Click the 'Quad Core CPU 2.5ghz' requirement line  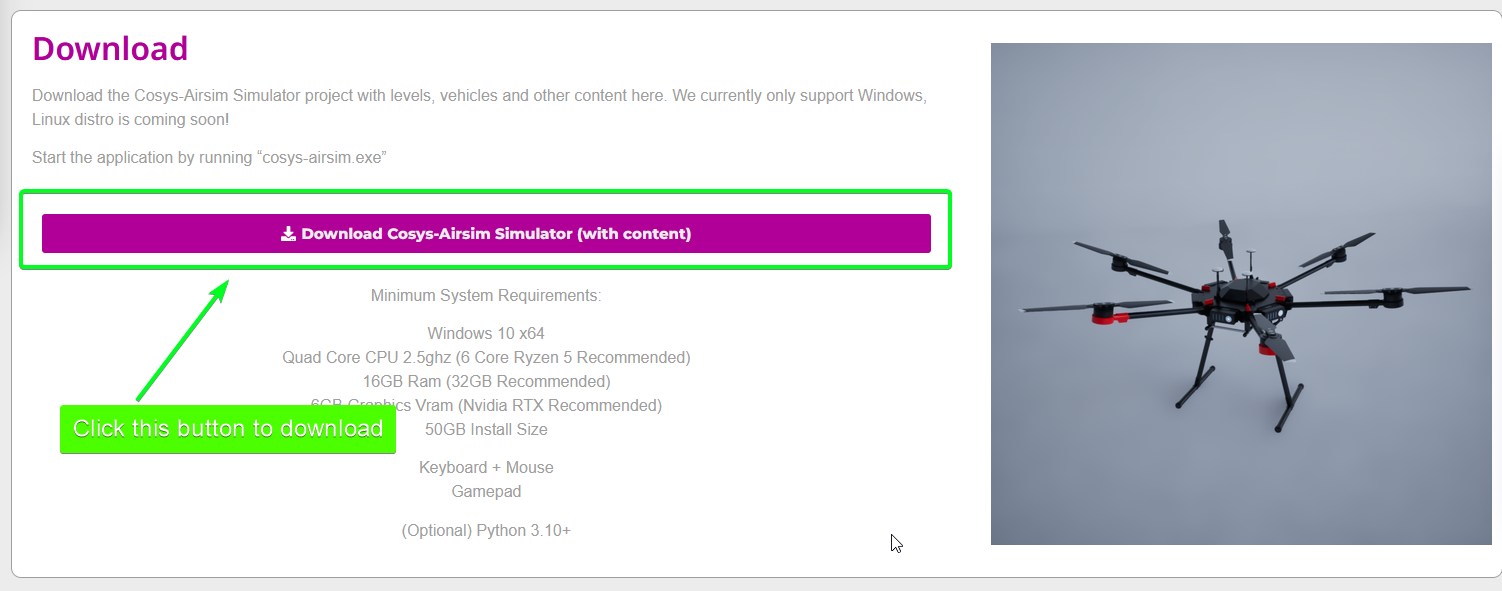click(486, 357)
